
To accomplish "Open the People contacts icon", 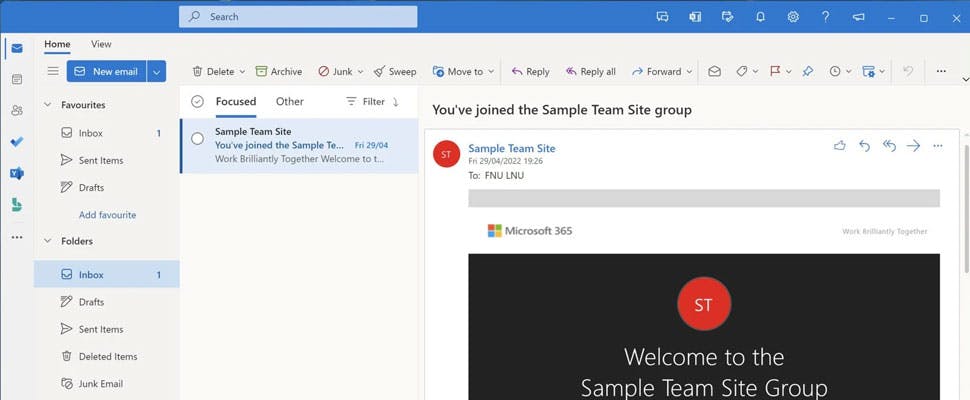I will (16, 110).
